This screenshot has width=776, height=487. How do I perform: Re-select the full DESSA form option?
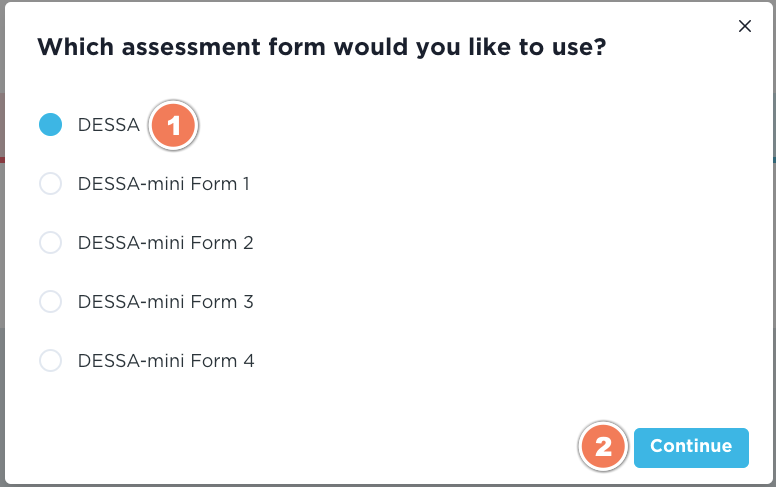pos(50,125)
